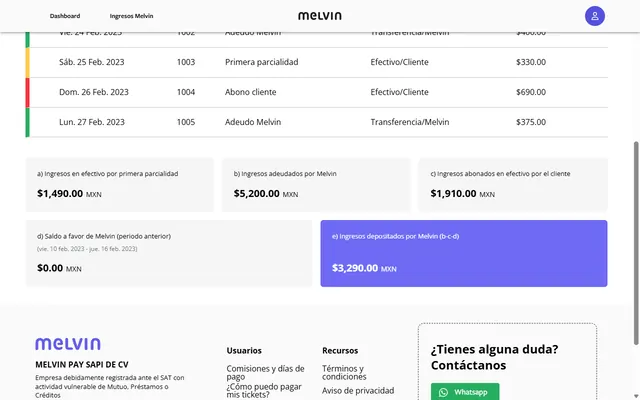Click the ¿Tienes alguna duda? Contáctanos heading
The height and width of the screenshot is (400, 640).
point(494,357)
